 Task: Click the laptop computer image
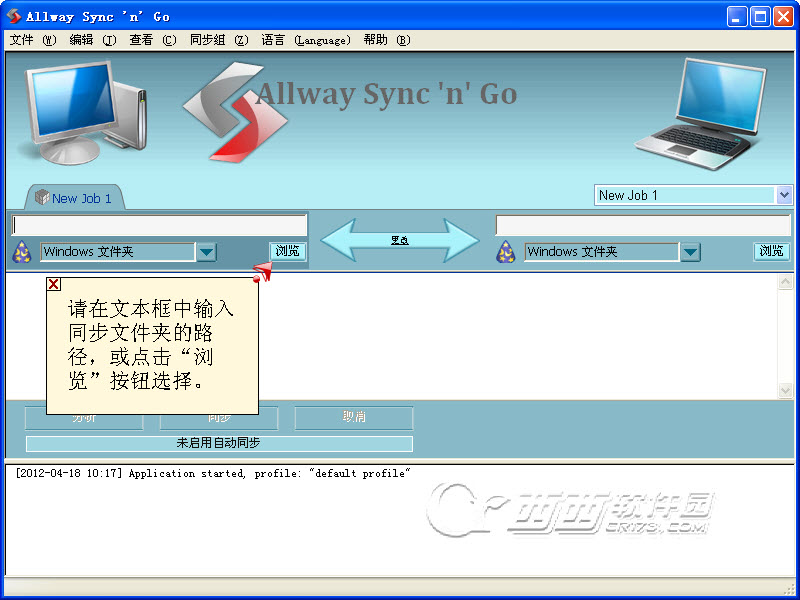[700, 114]
